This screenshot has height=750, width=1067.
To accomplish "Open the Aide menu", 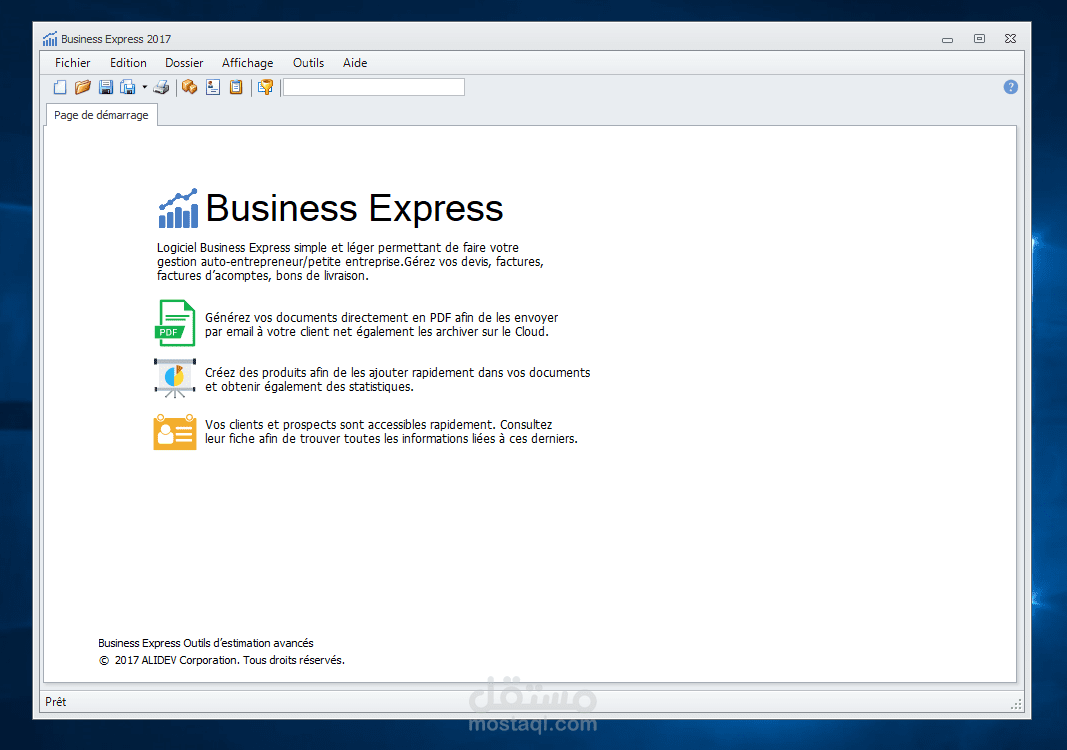I will coord(355,63).
